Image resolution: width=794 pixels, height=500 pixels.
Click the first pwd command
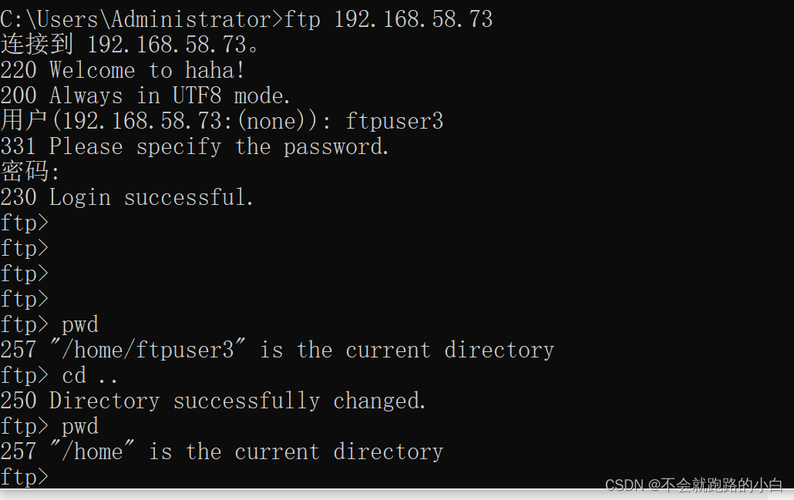pos(80,325)
